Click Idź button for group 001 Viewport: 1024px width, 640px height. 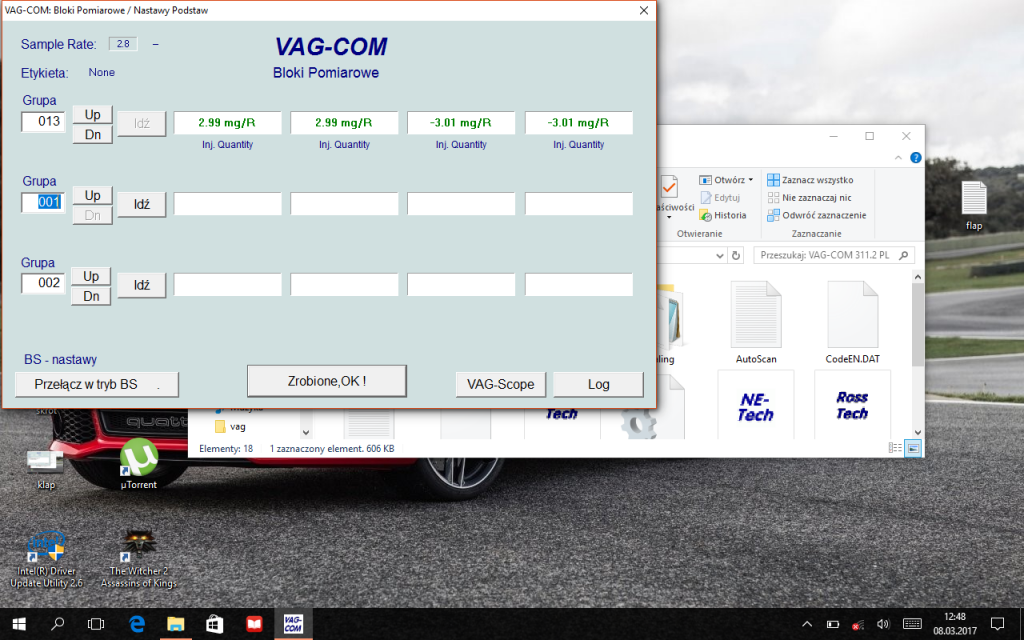point(142,204)
